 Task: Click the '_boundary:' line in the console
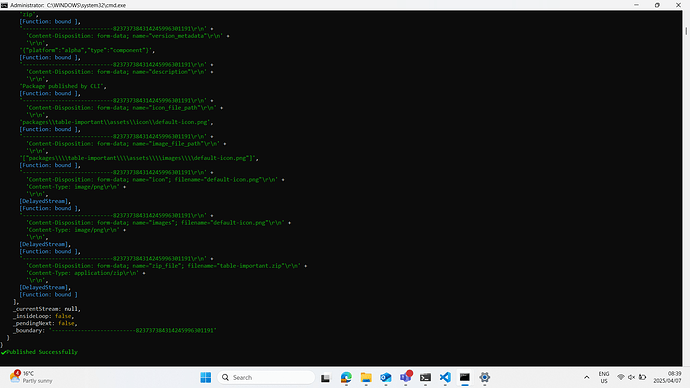click(x=115, y=330)
